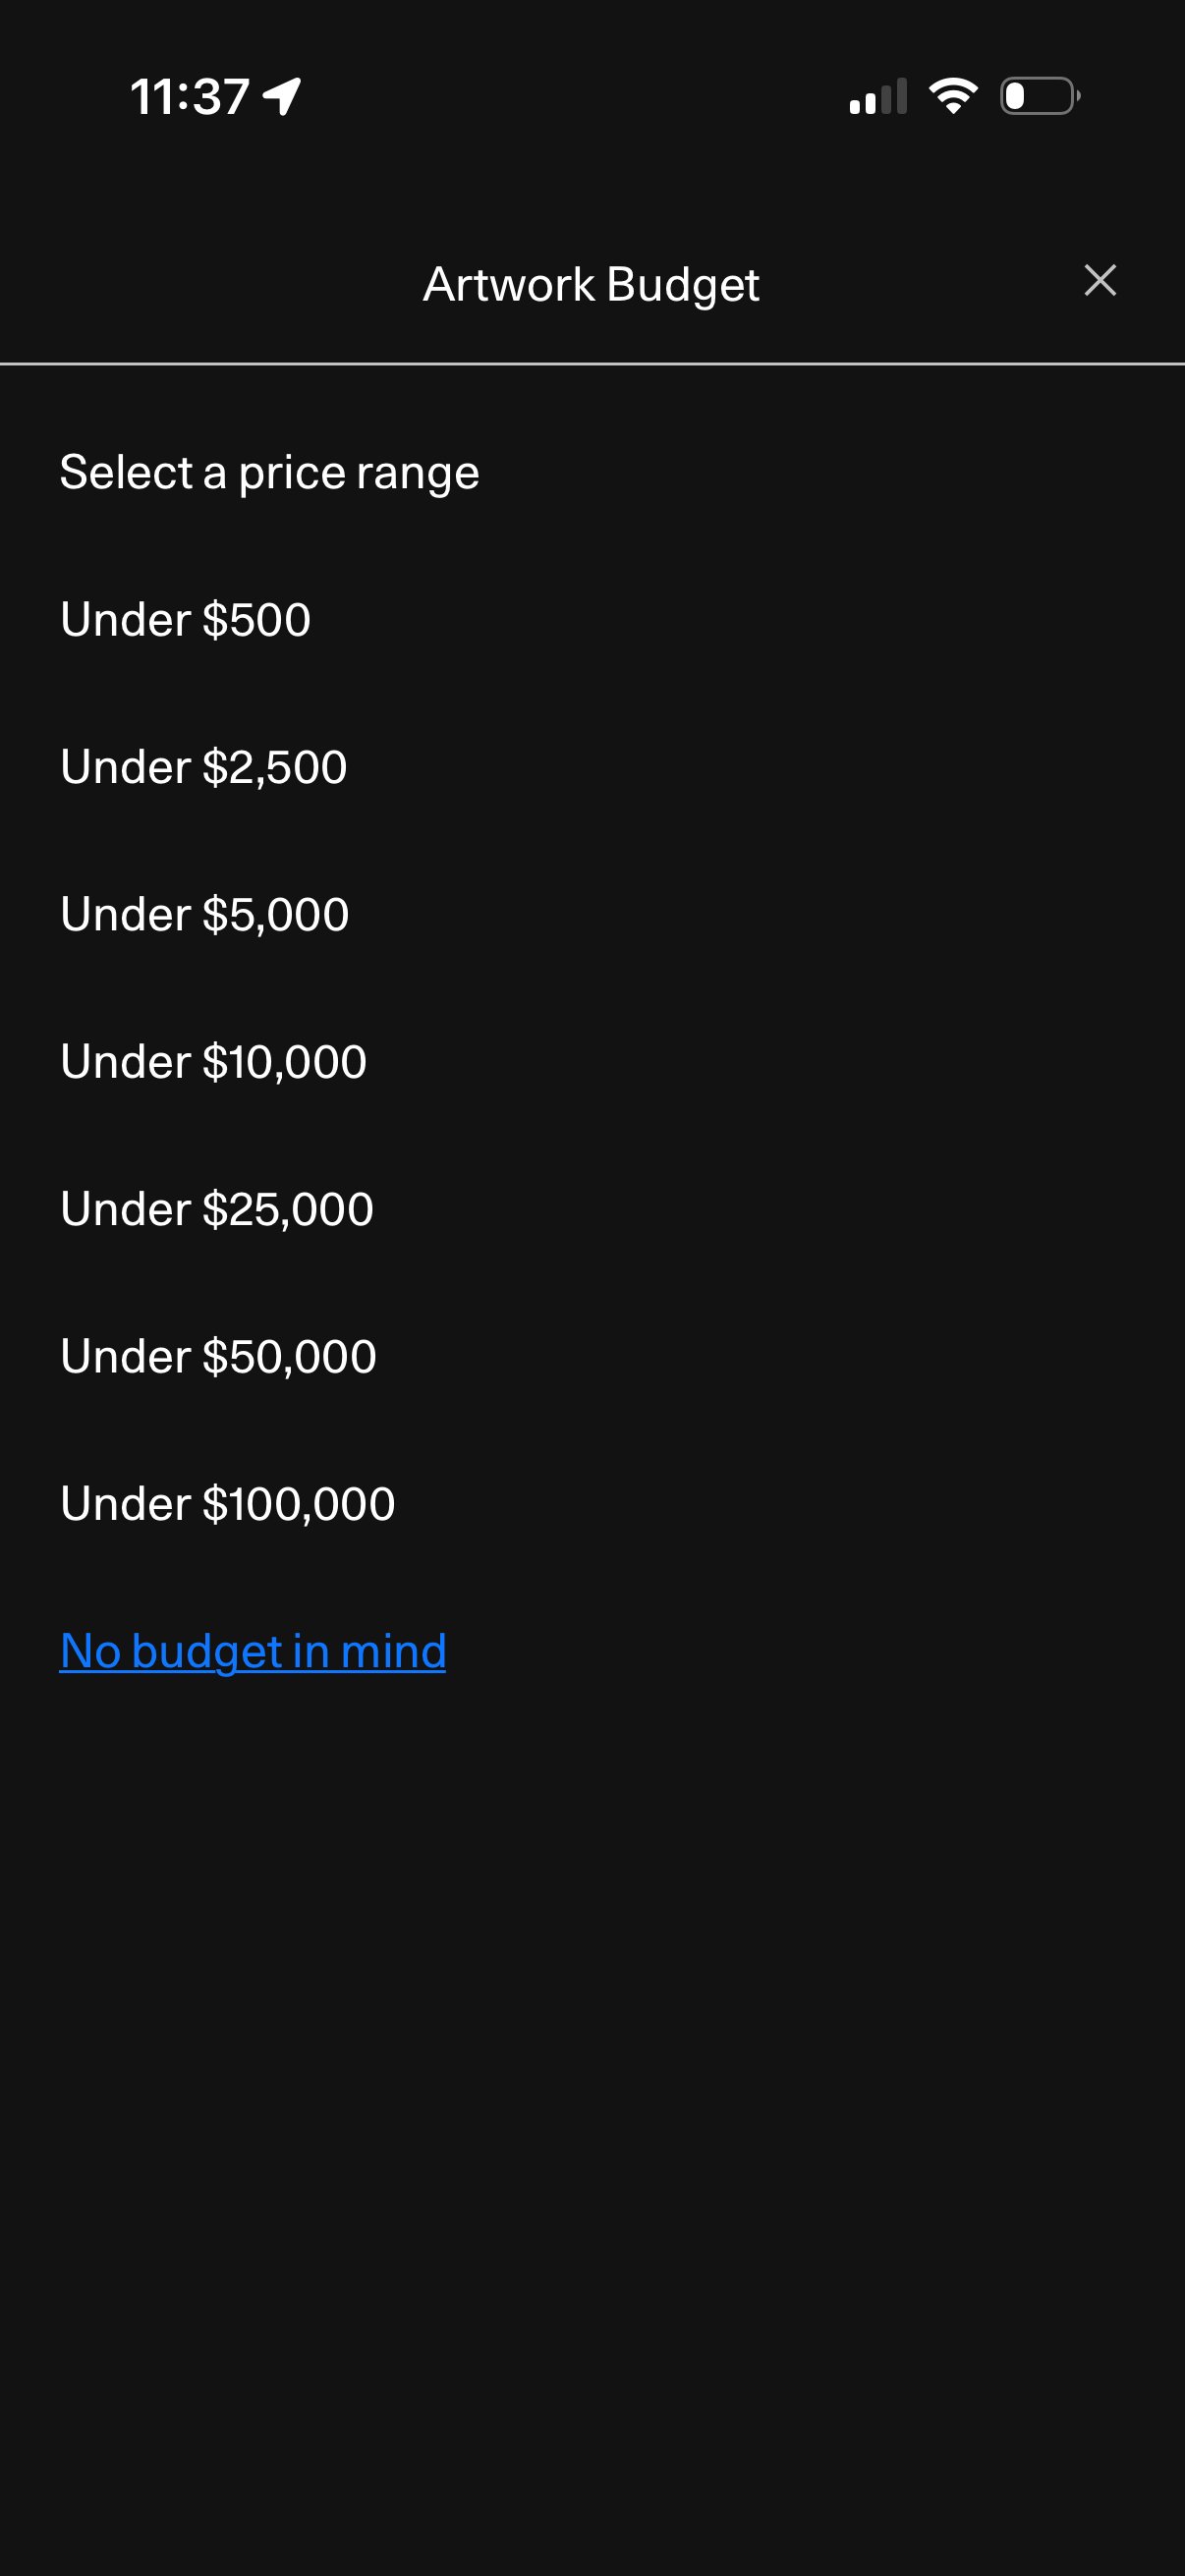Choose the Under $2,500 option
Screen dimensions: 1185x2576
(x=204, y=767)
